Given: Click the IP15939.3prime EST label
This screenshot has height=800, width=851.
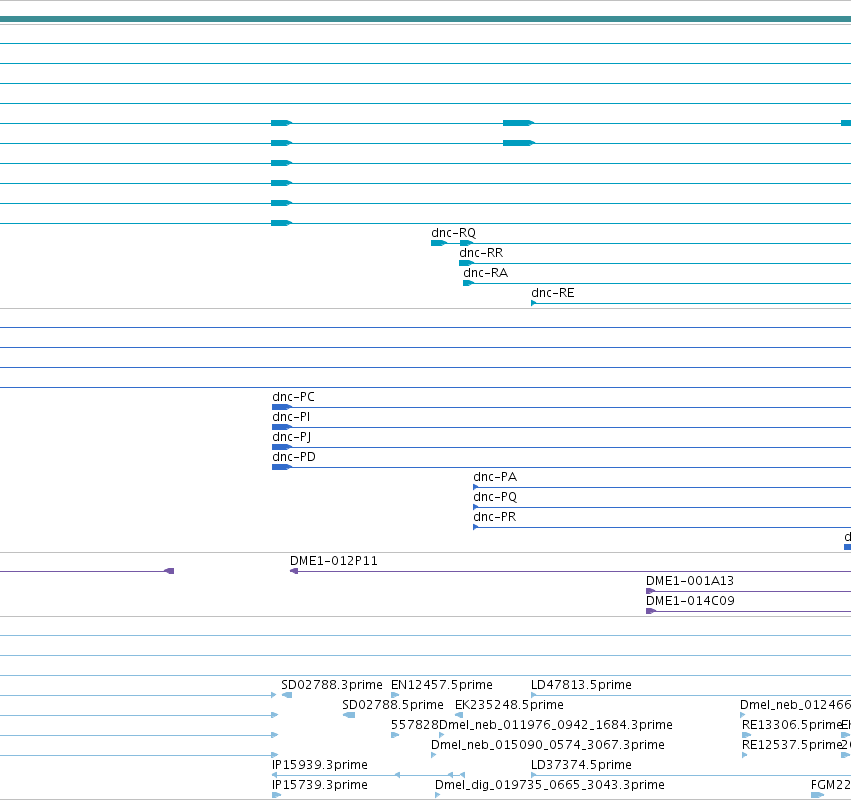Looking at the screenshot, I should click(x=320, y=765).
